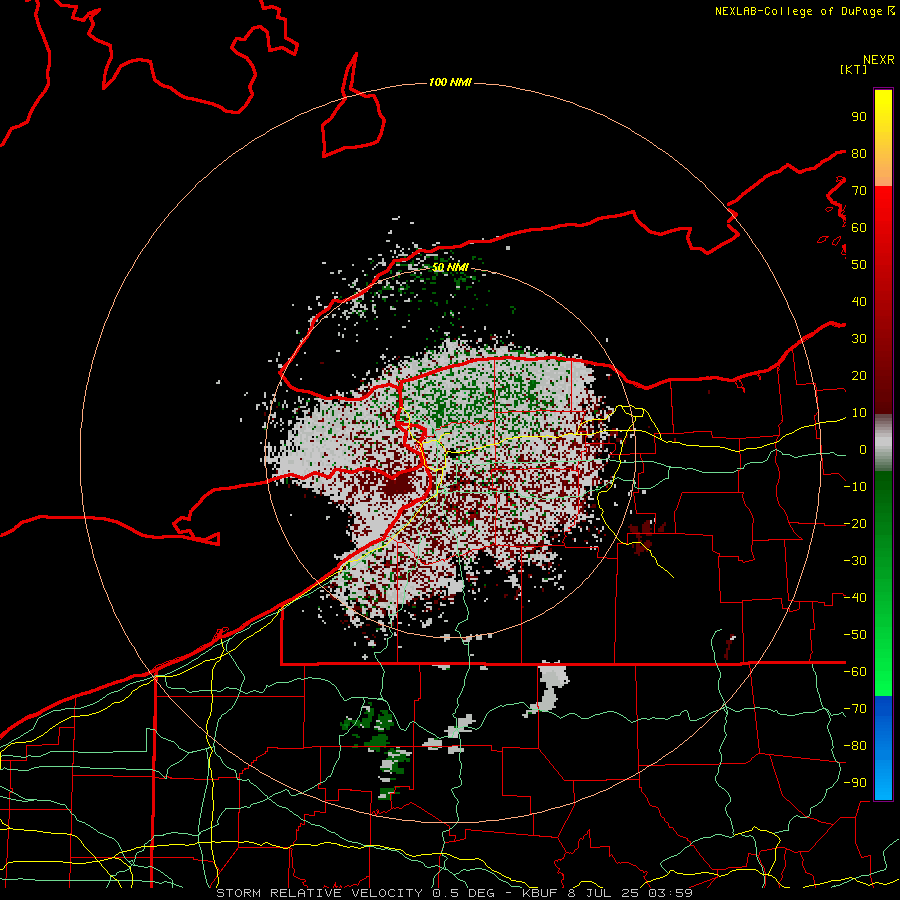Image resolution: width=900 pixels, height=900 pixels.
Task: Pick the gray zero-velocity segment of the color bar
Action: click(x=883, y=443)
